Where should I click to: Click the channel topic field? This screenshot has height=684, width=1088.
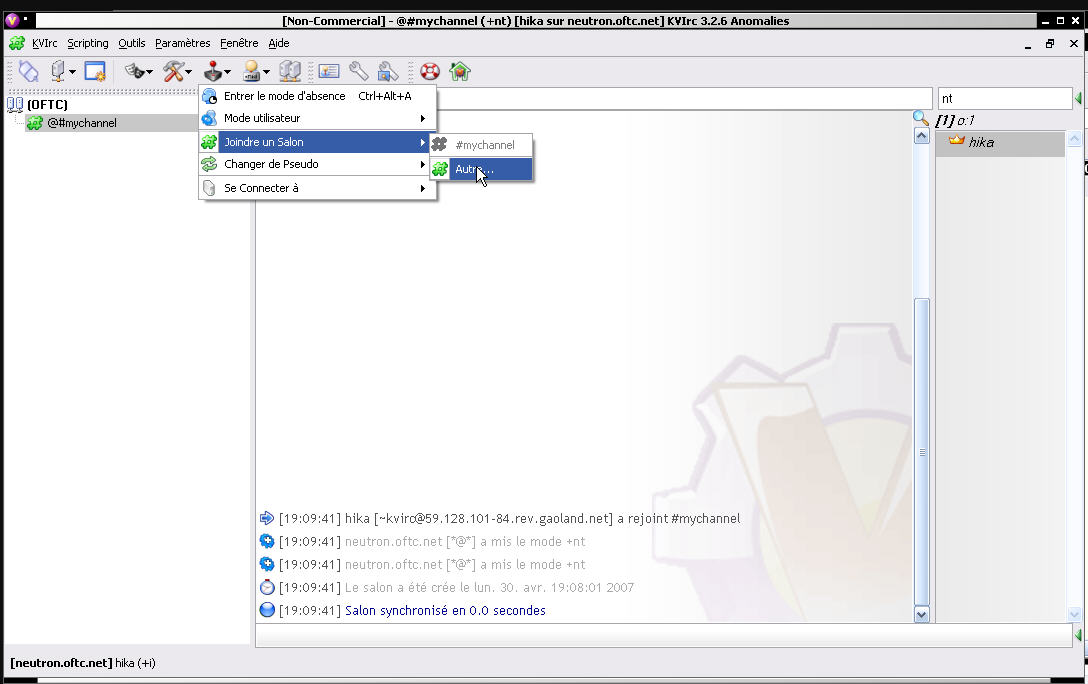click(683, 99)
